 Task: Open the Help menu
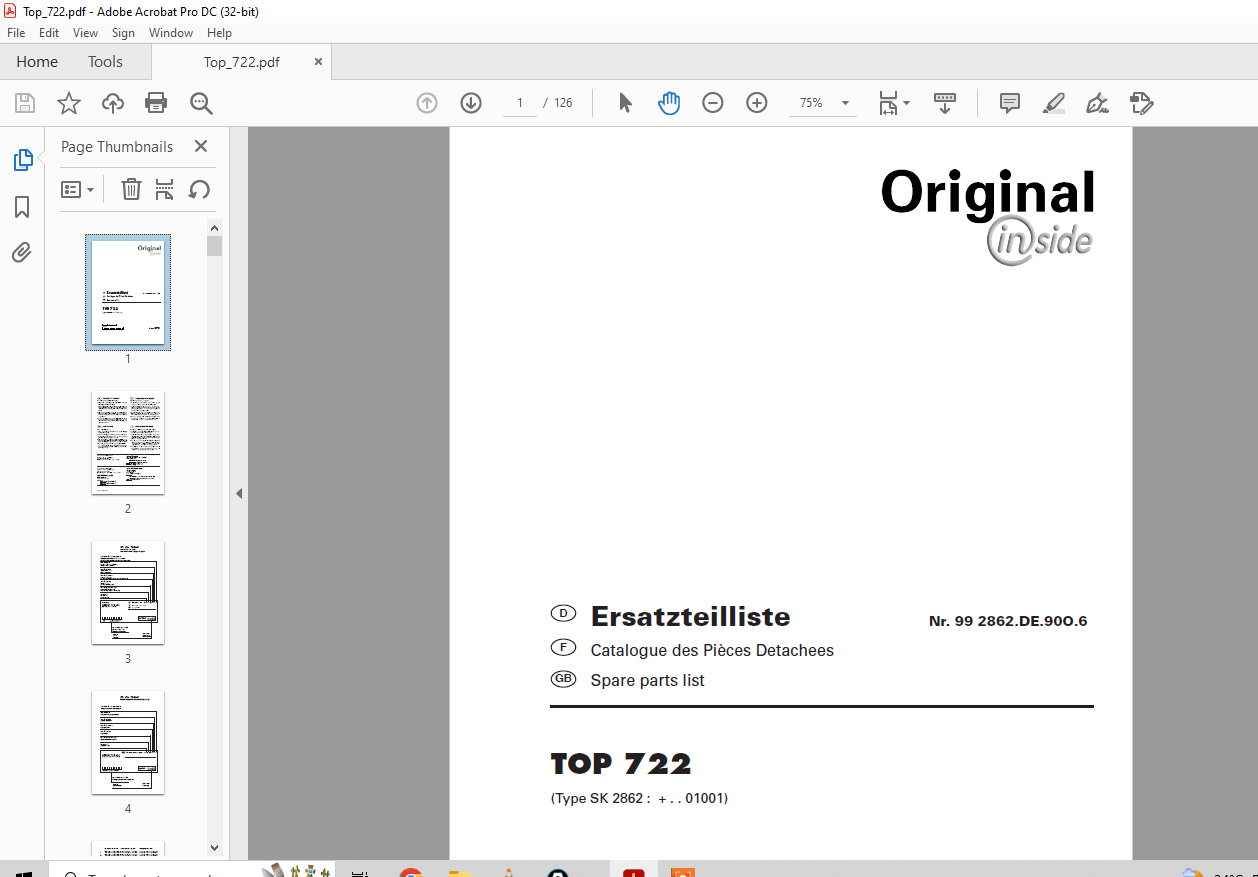tap(219, 33)
